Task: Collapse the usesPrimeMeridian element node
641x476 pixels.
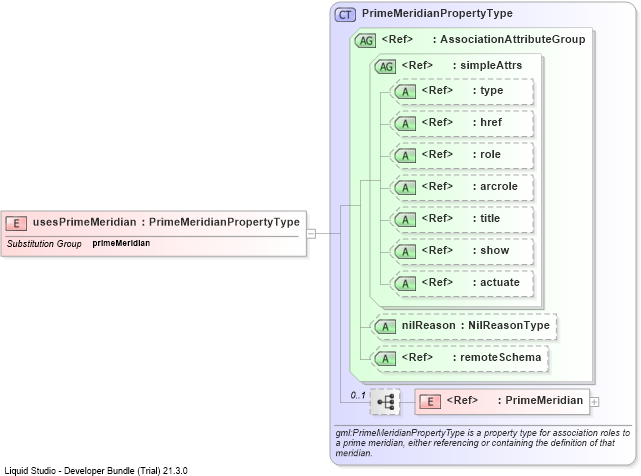Action: point(311,234)
